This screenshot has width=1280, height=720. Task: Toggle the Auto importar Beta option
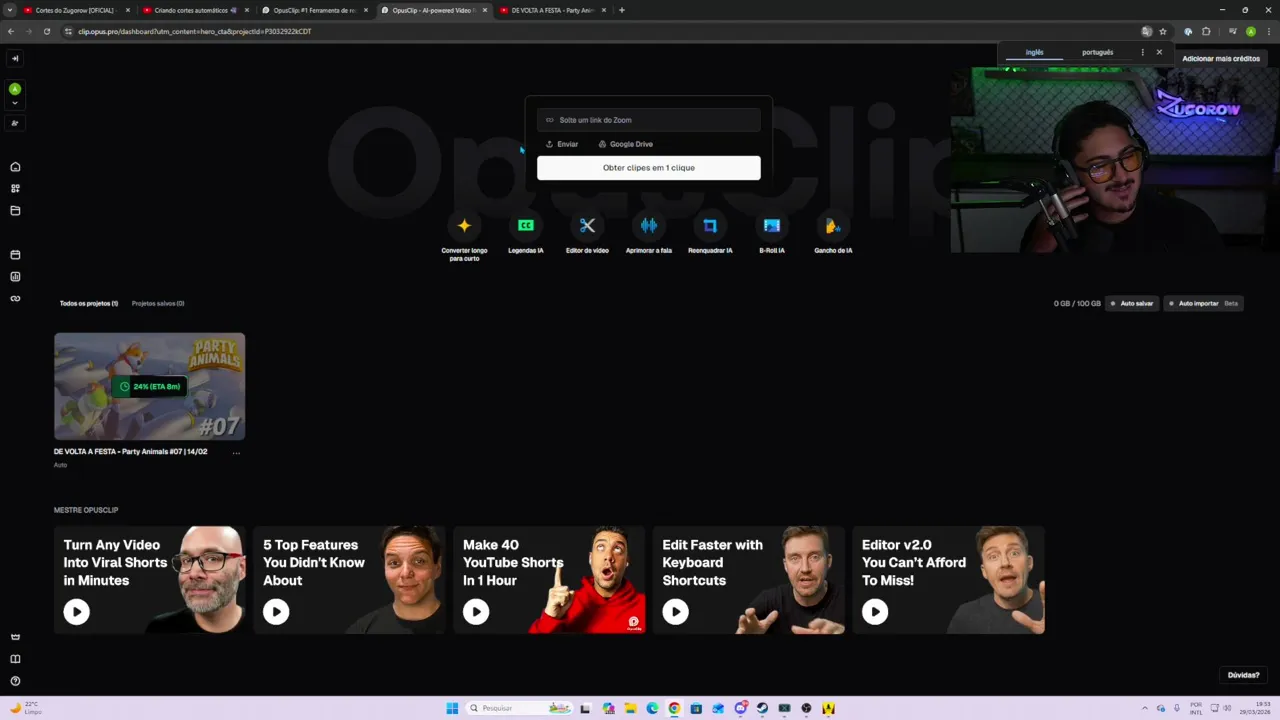[x=1204, y=303]
